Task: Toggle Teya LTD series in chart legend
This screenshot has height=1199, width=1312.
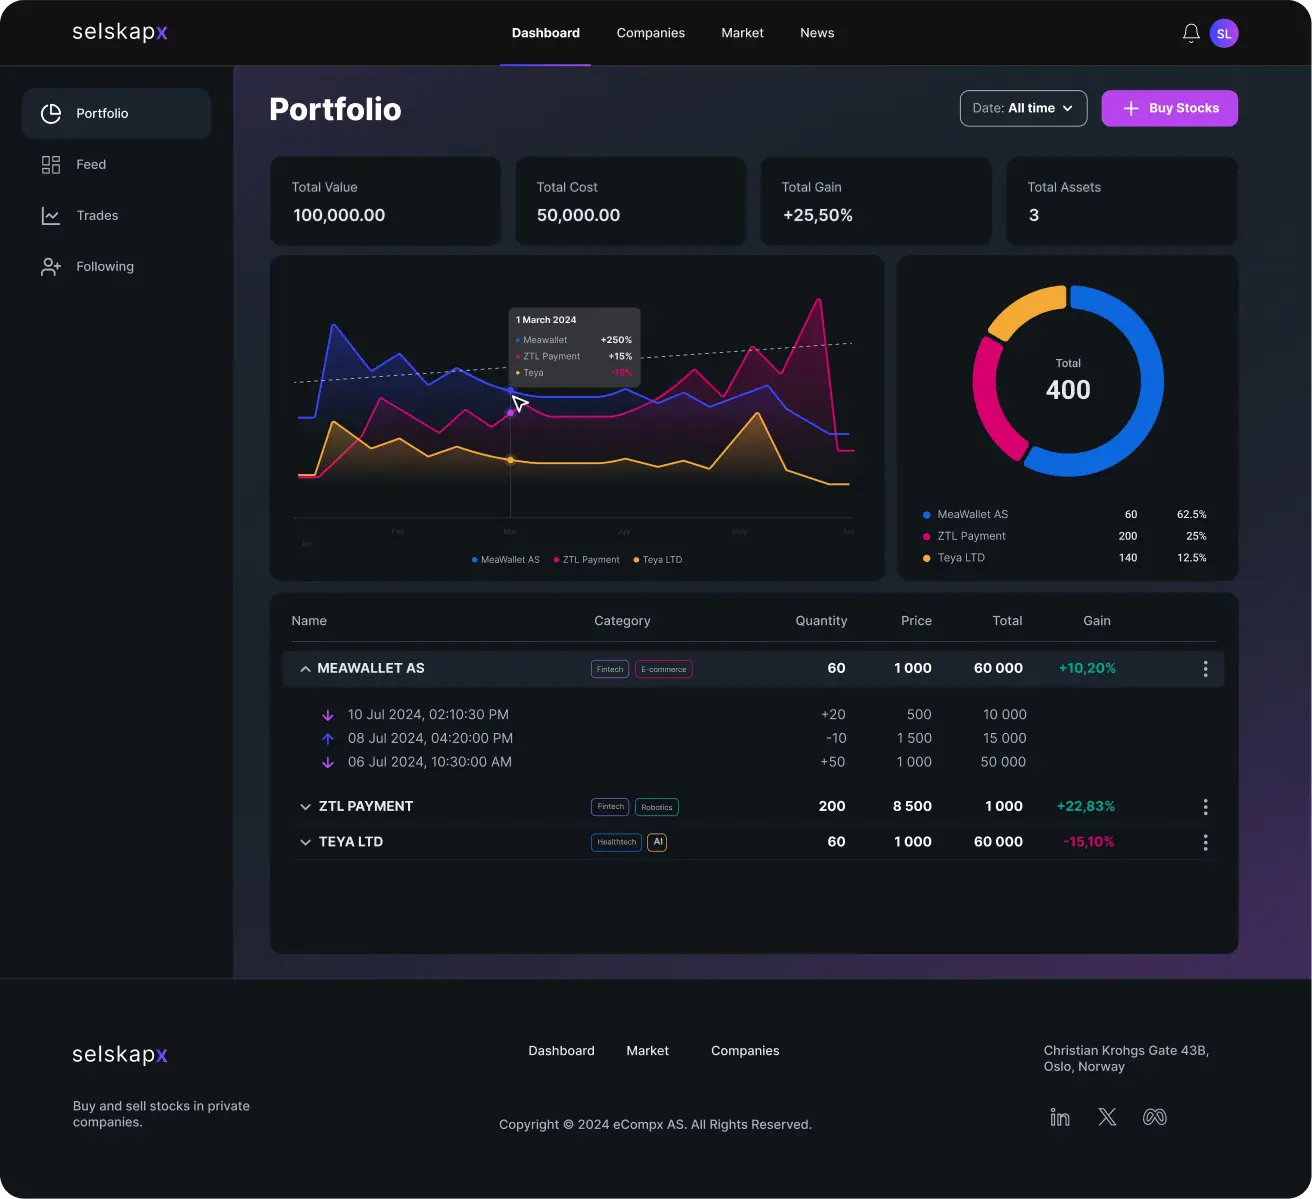Action: (658, 560)
